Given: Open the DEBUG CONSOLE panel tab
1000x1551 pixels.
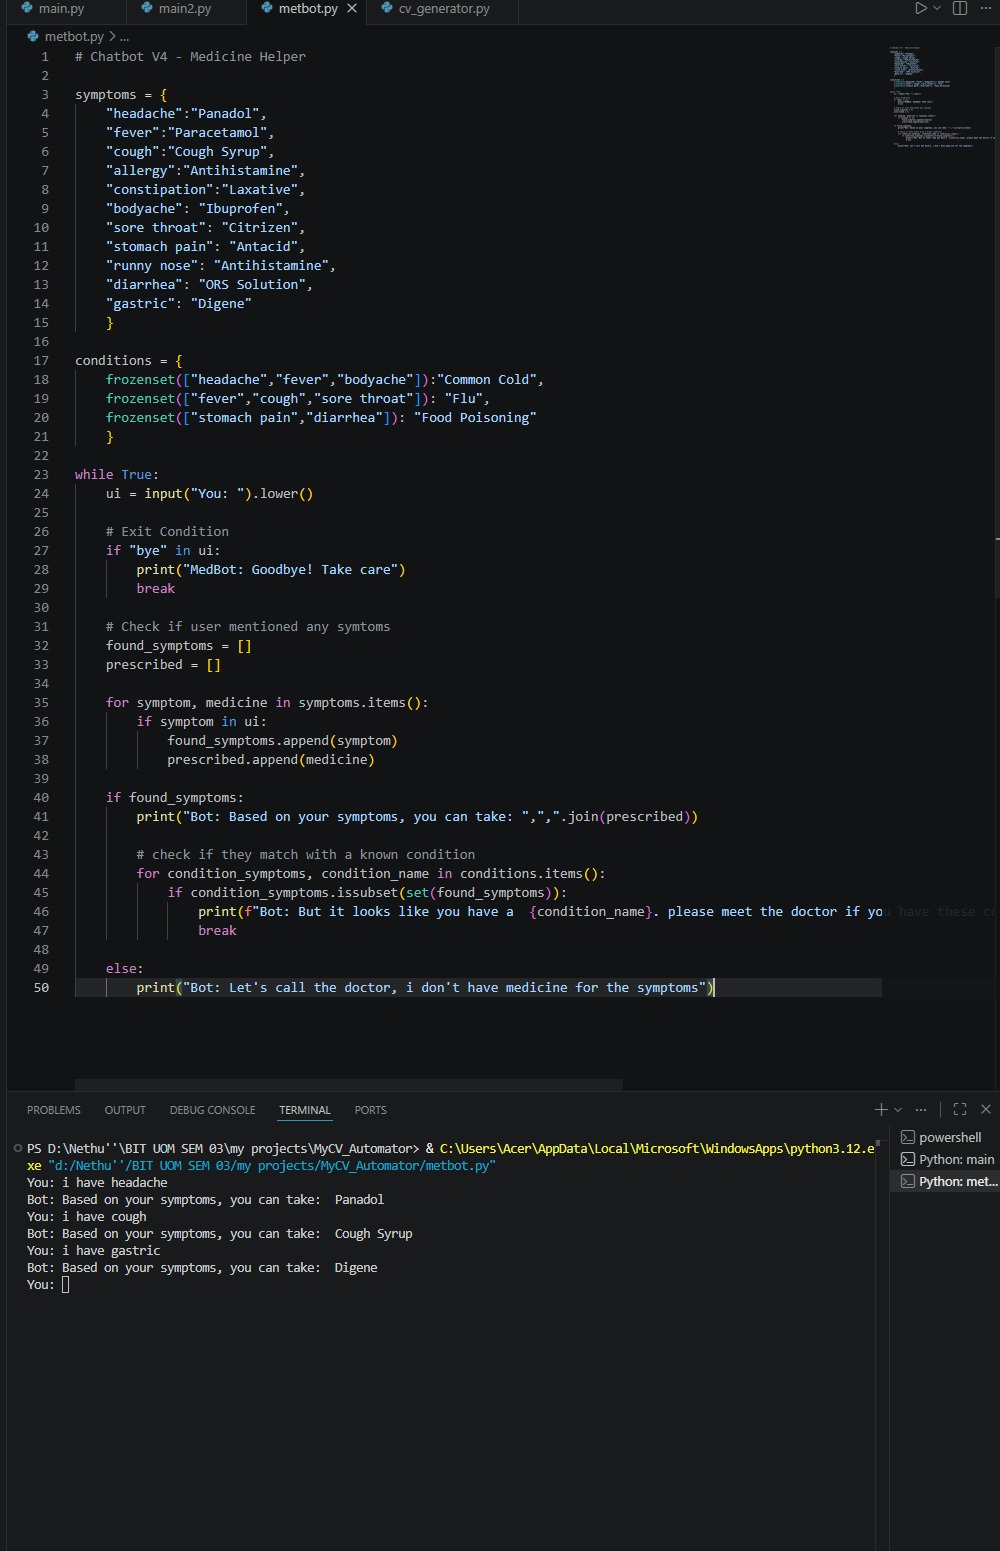Looking at the screenshot, I should 212,1110.
